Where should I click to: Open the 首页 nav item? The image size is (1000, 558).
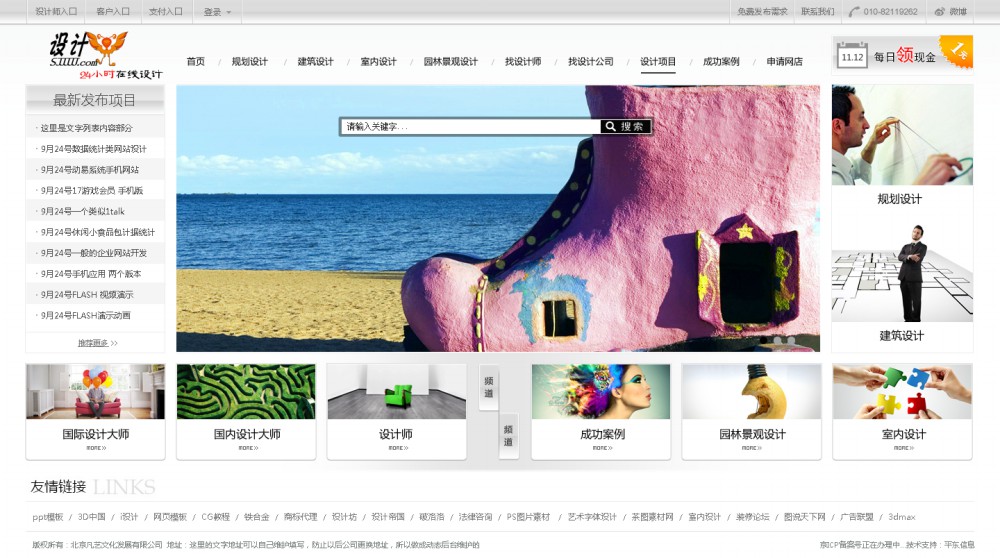[x=196, y=61]
